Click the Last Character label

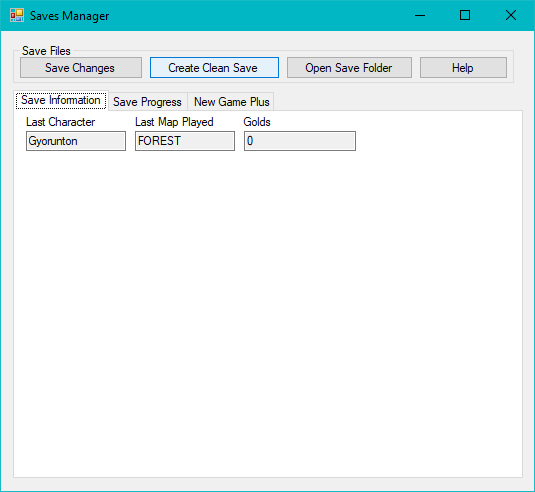tap(61, 122)
